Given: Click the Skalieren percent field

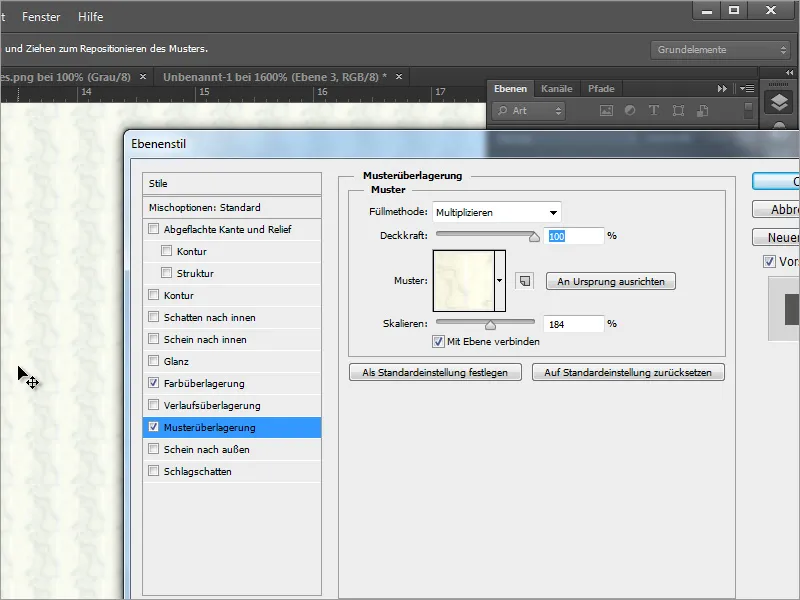Looking at the screenshot, I should (x=574, y=324).
